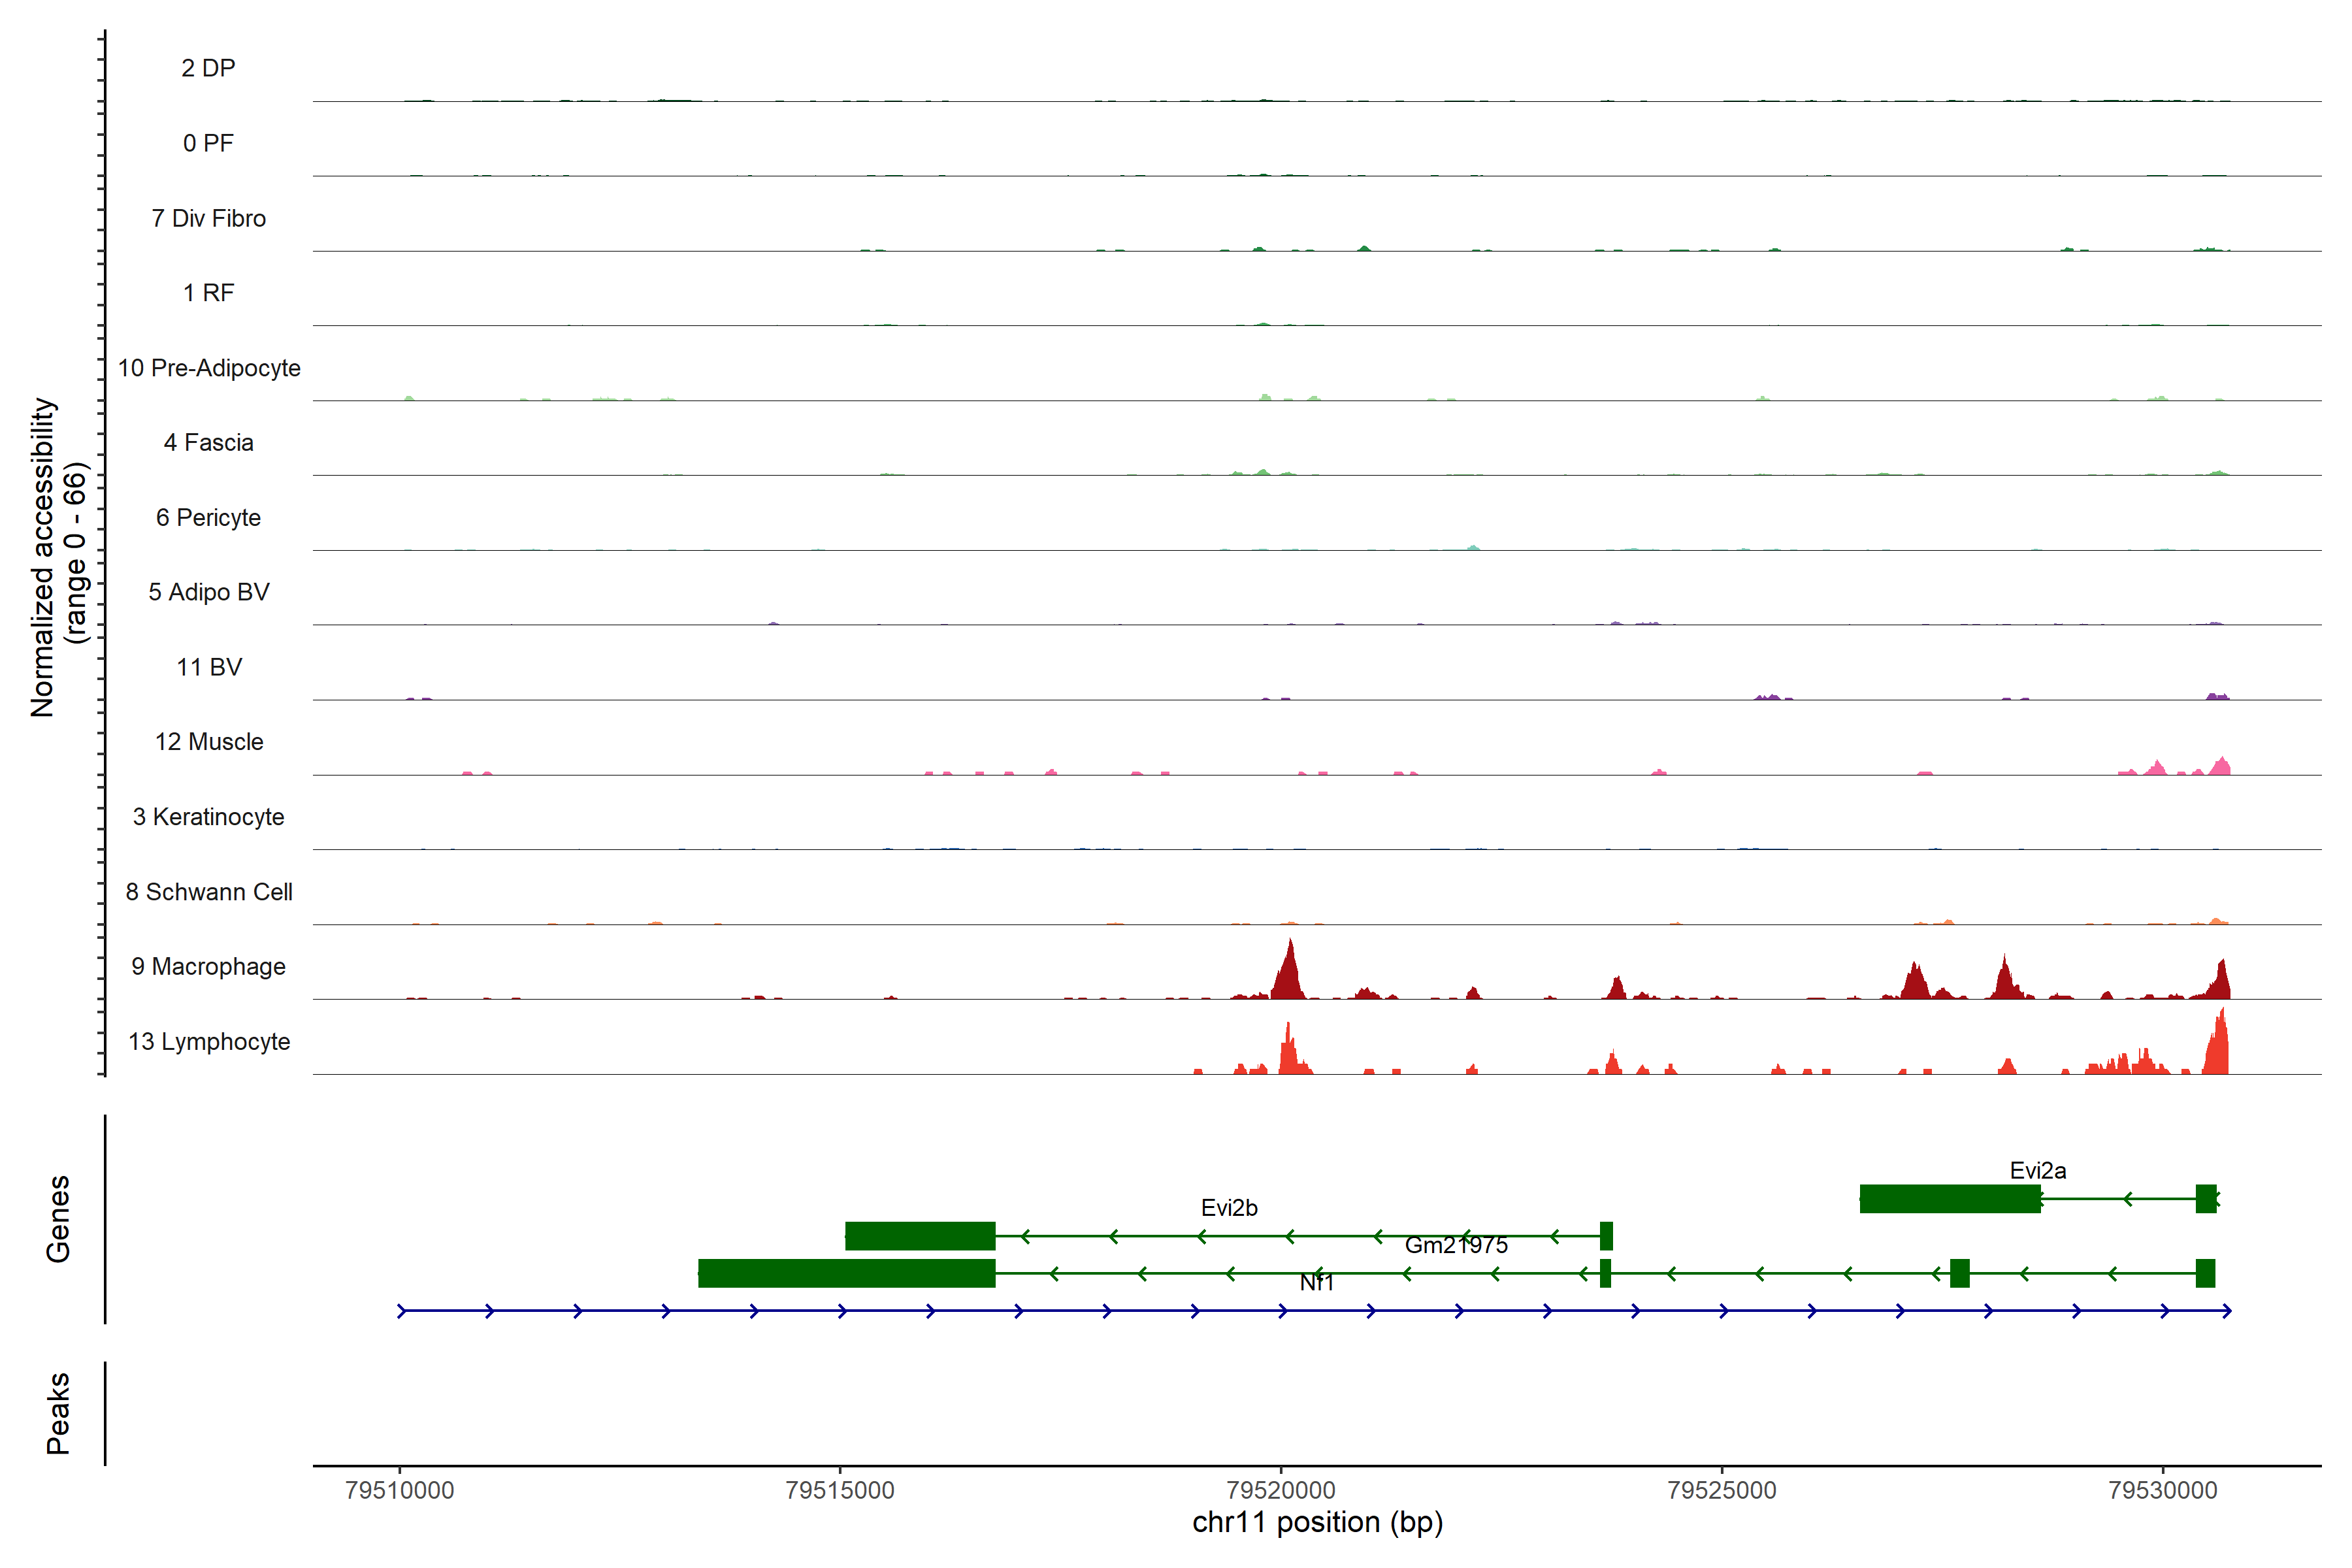The width and height of the screenshot is (2352, 1568).
Task: Select the 9 Macrophage track label
Action: click(208, 967)
